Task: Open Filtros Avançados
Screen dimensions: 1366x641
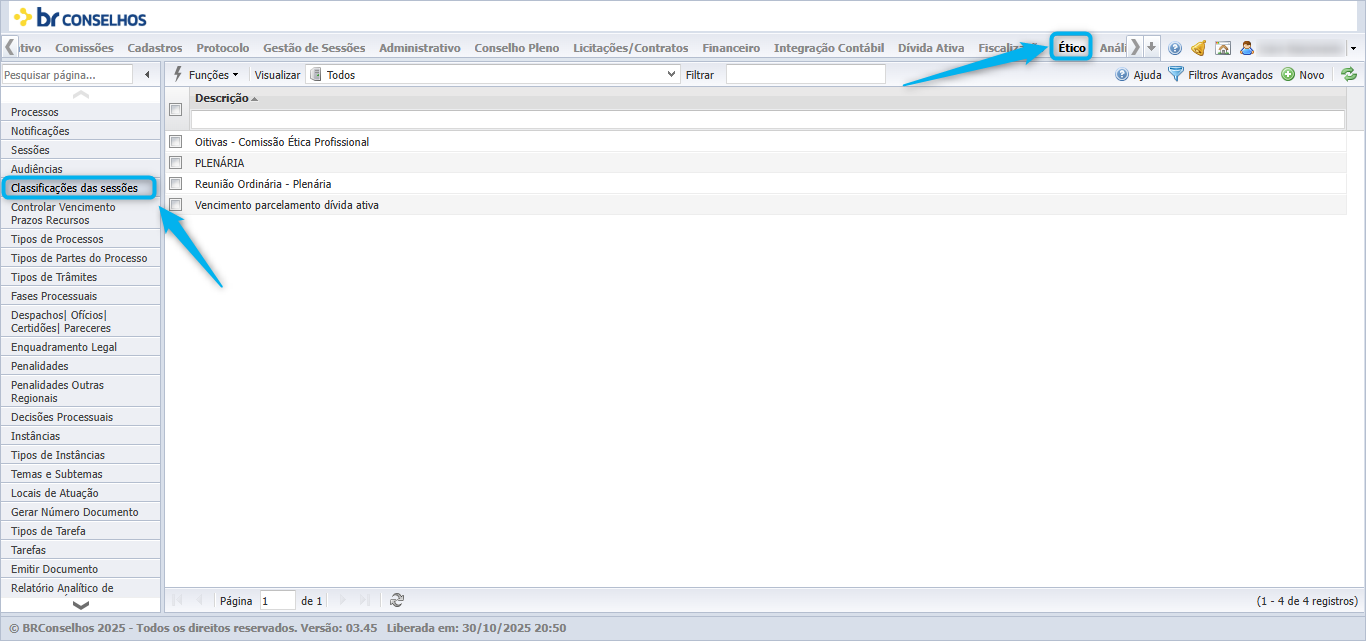Action: coord(1221,75)
